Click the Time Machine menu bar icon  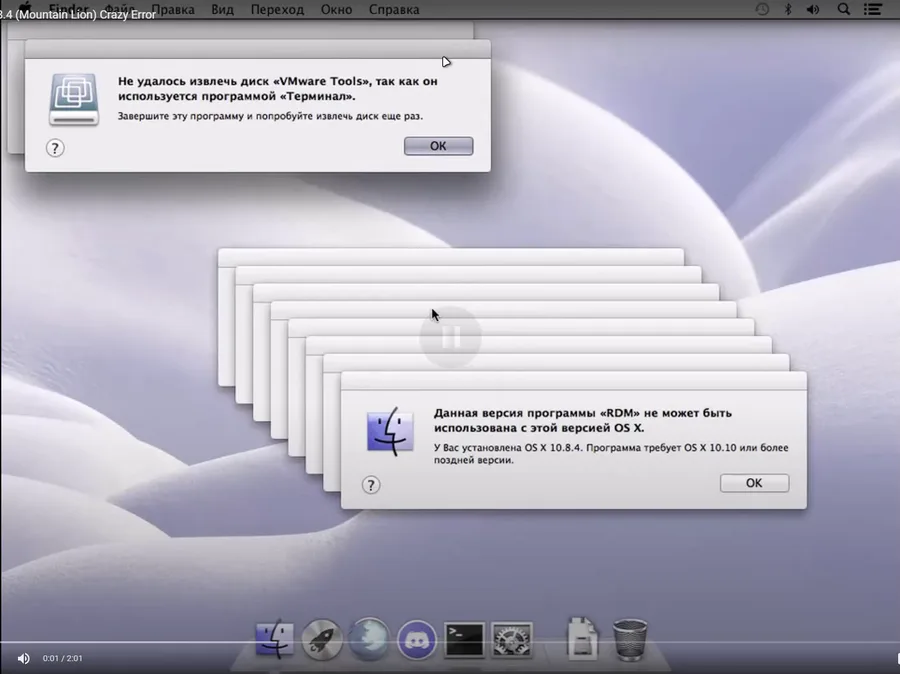click(762, 9)
